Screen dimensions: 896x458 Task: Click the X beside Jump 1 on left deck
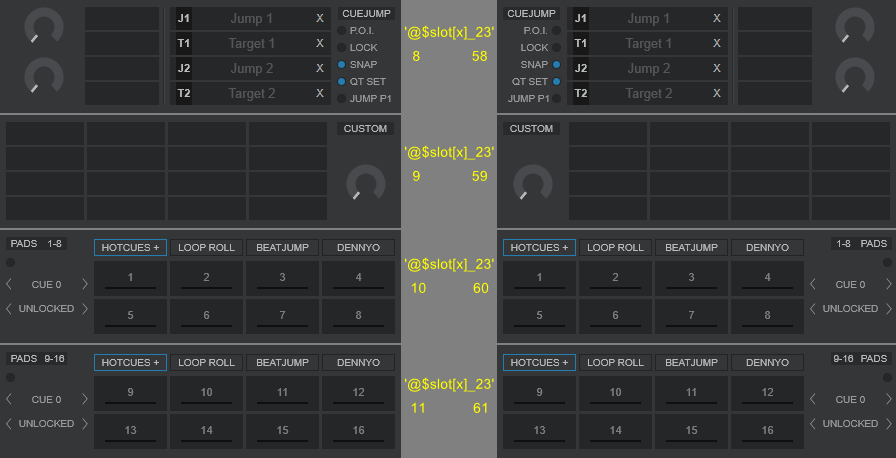(x=319, y=19)
